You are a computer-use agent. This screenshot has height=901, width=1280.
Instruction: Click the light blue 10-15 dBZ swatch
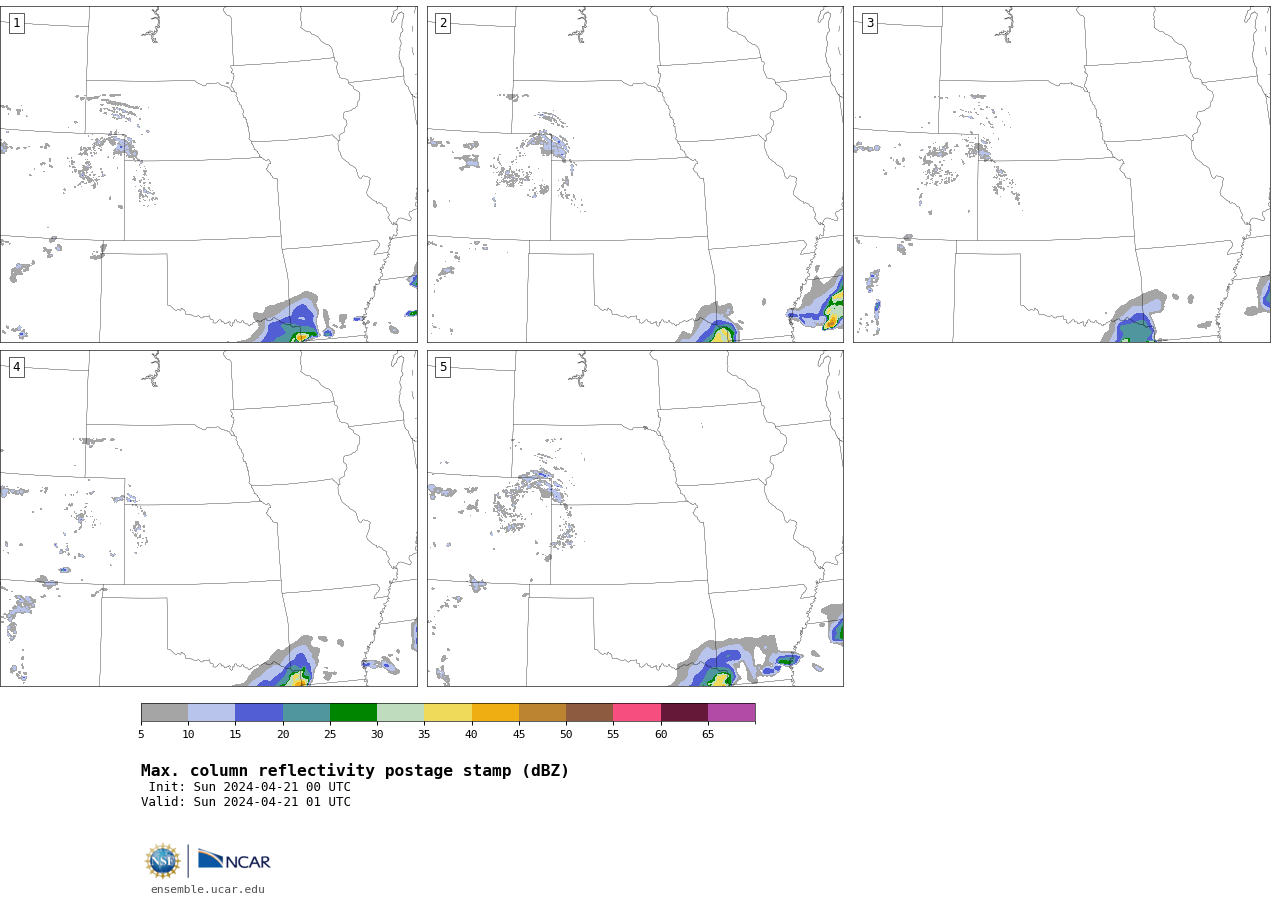tap(212, 712)
